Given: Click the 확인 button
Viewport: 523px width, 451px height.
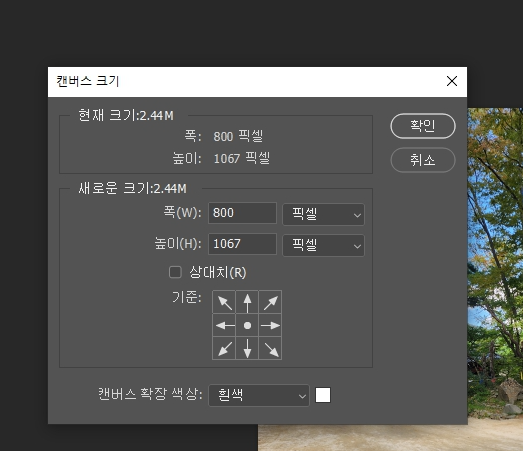Looking at the screenshot, I should (423, 126).
